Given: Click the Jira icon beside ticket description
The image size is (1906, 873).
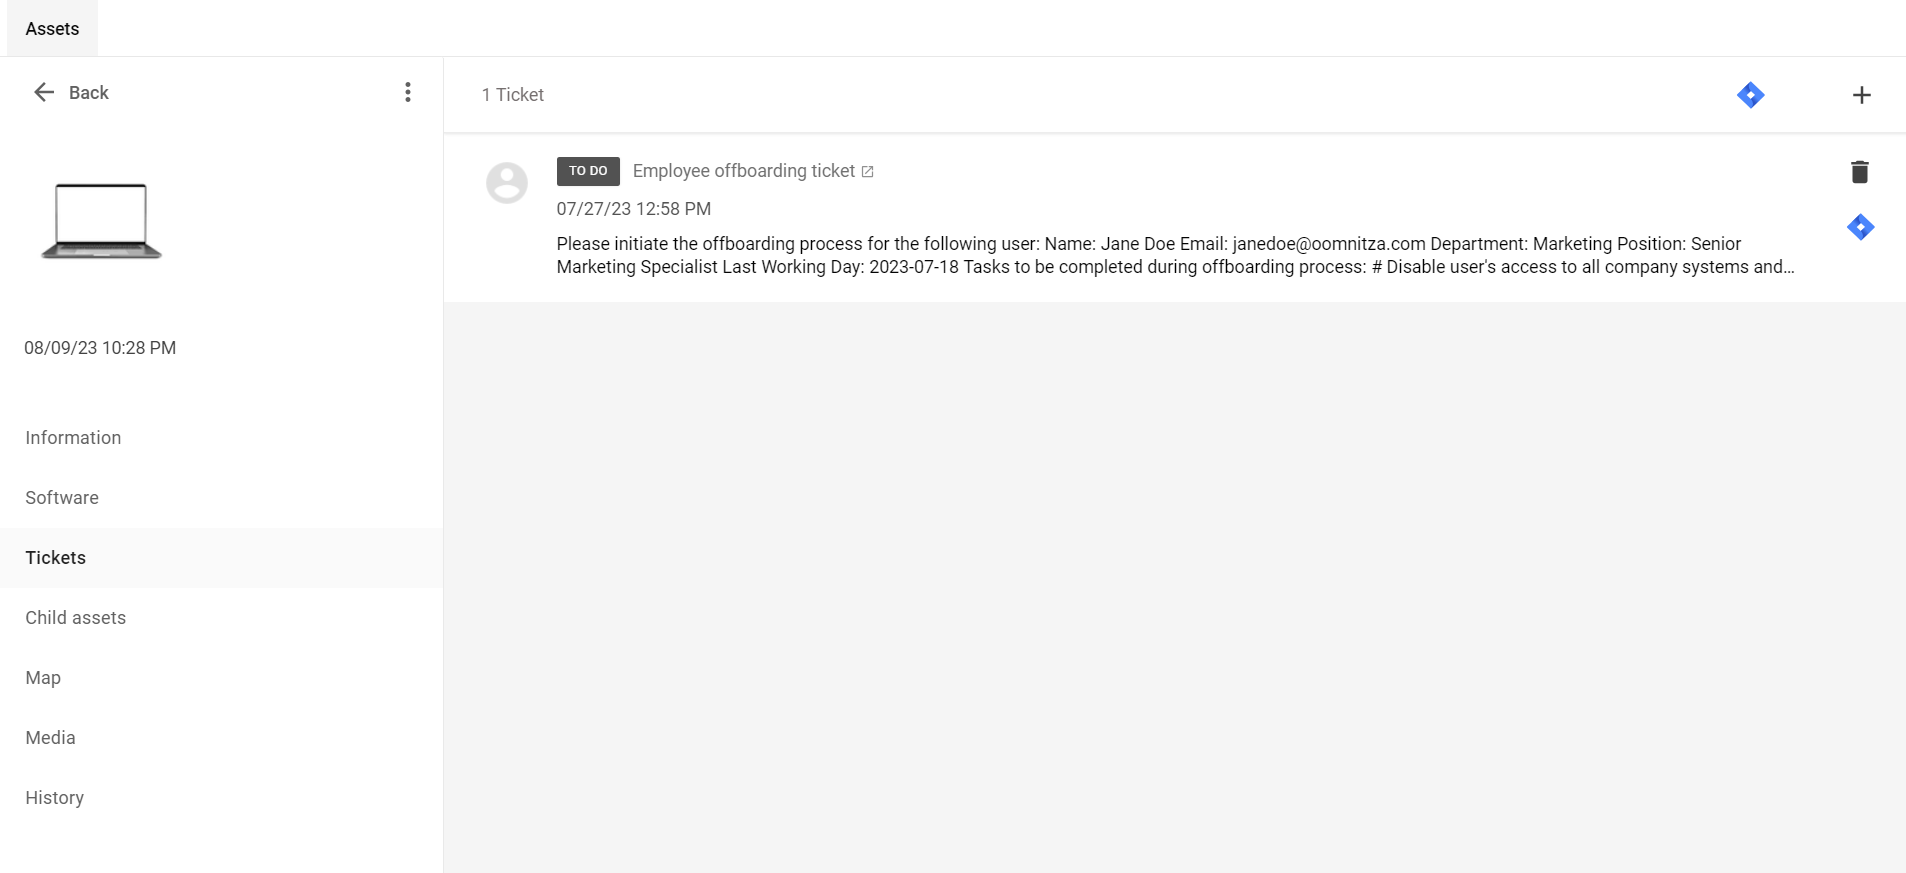Looking at the screenshot, I should (1860, 227).
